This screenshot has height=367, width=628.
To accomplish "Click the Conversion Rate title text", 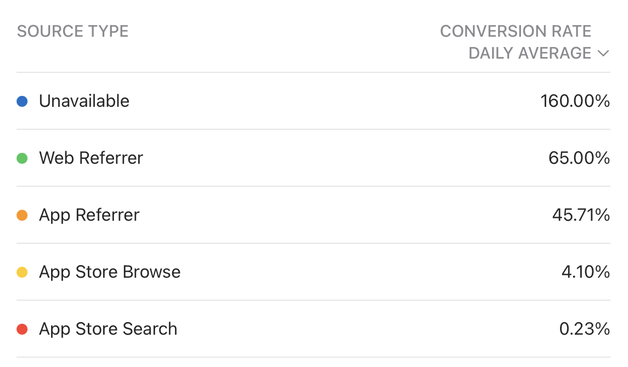I will [515, 31].
